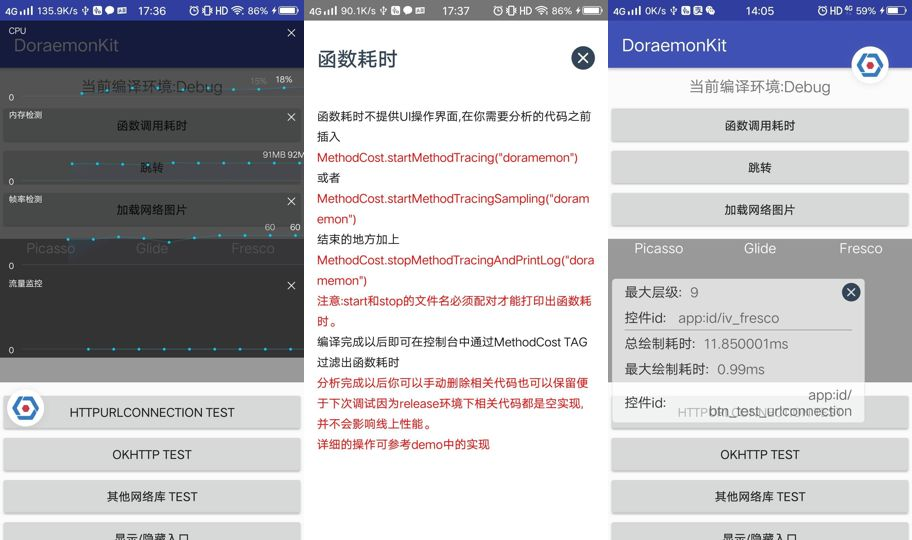This screenshot has width=912, height=540.
Task: Tap alarm icon in right screen status bar
Action: [822, 10]
